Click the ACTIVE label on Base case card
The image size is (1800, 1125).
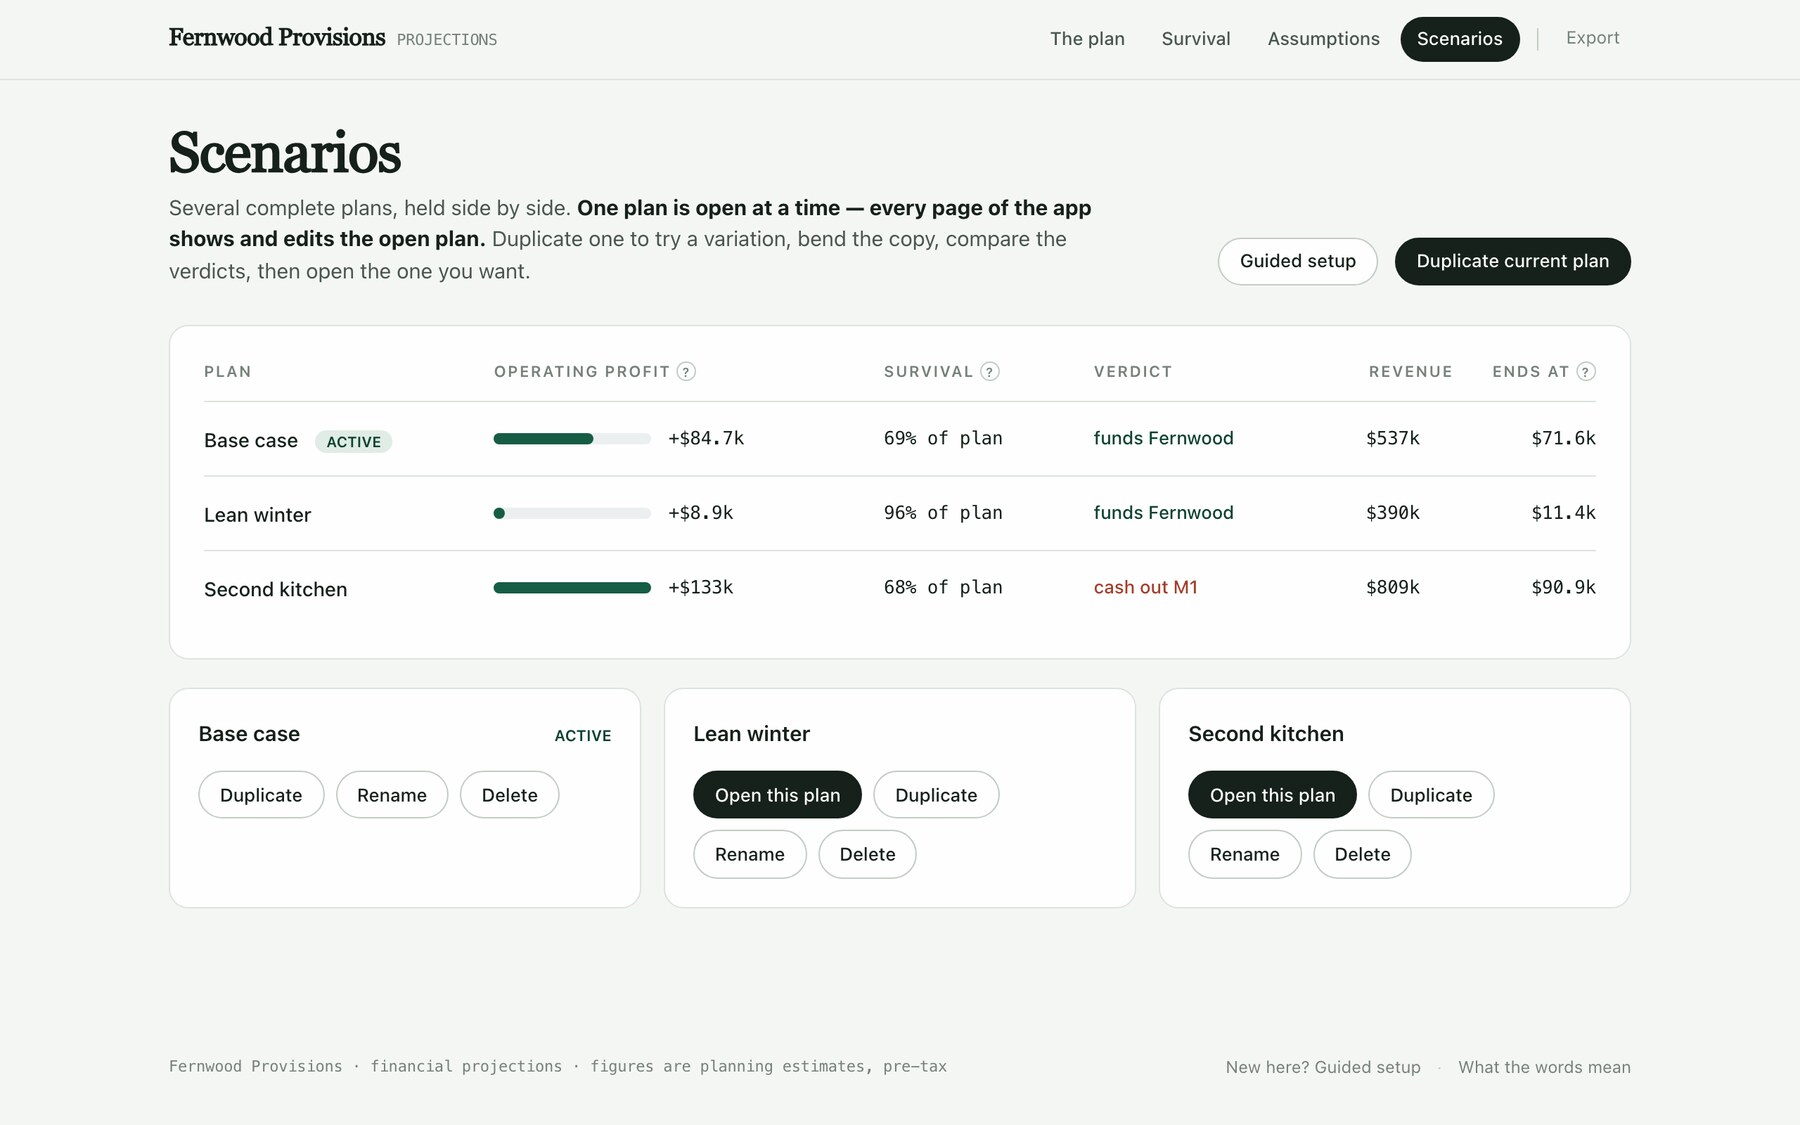tap(582, 736)
